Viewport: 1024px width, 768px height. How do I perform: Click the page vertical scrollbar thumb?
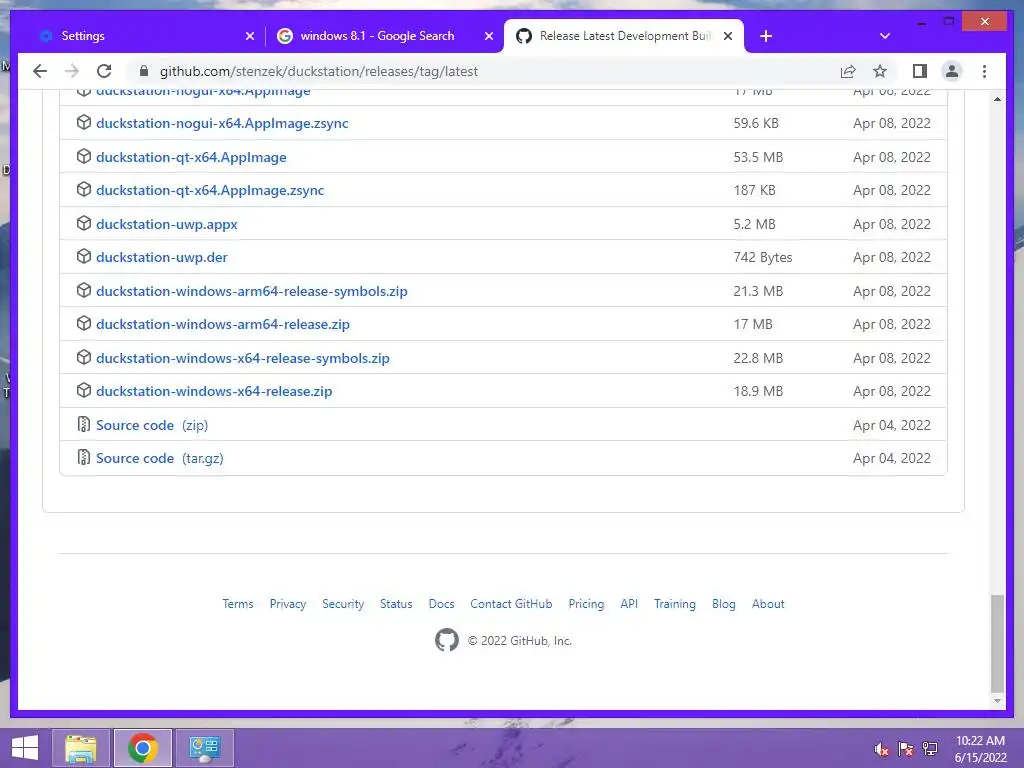click(997, 644)
